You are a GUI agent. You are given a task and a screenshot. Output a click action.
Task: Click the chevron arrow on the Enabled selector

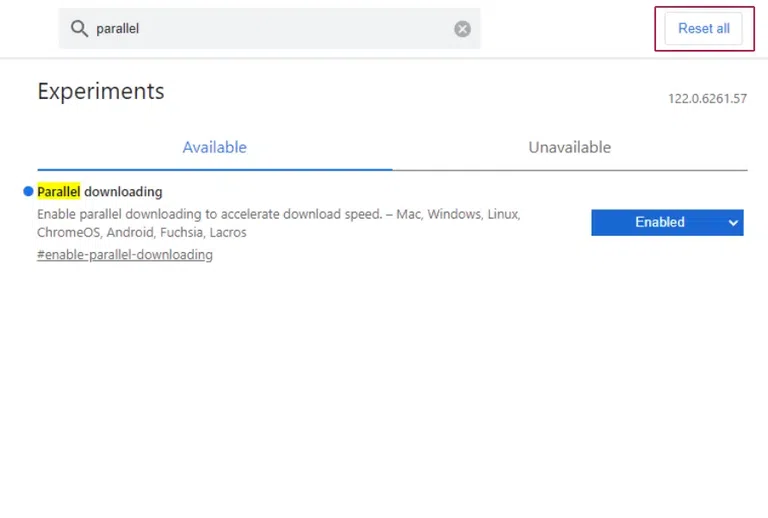[x=734, y=222]
